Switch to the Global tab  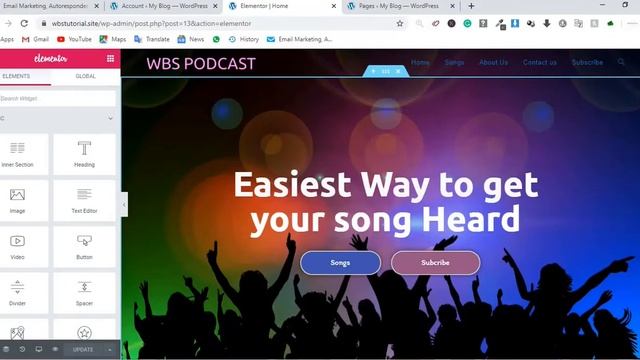tap(85, 76)
